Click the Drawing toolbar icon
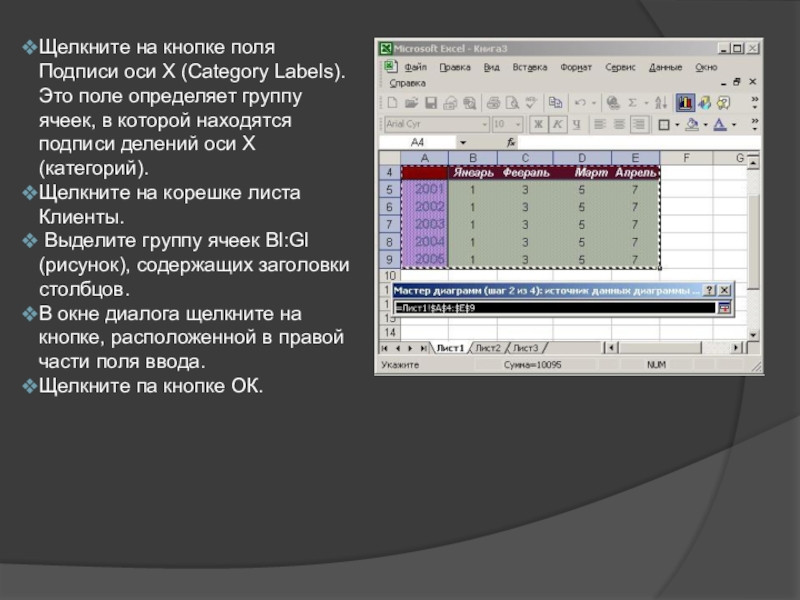The image size is (800, 600). click(x=705, y=103)
